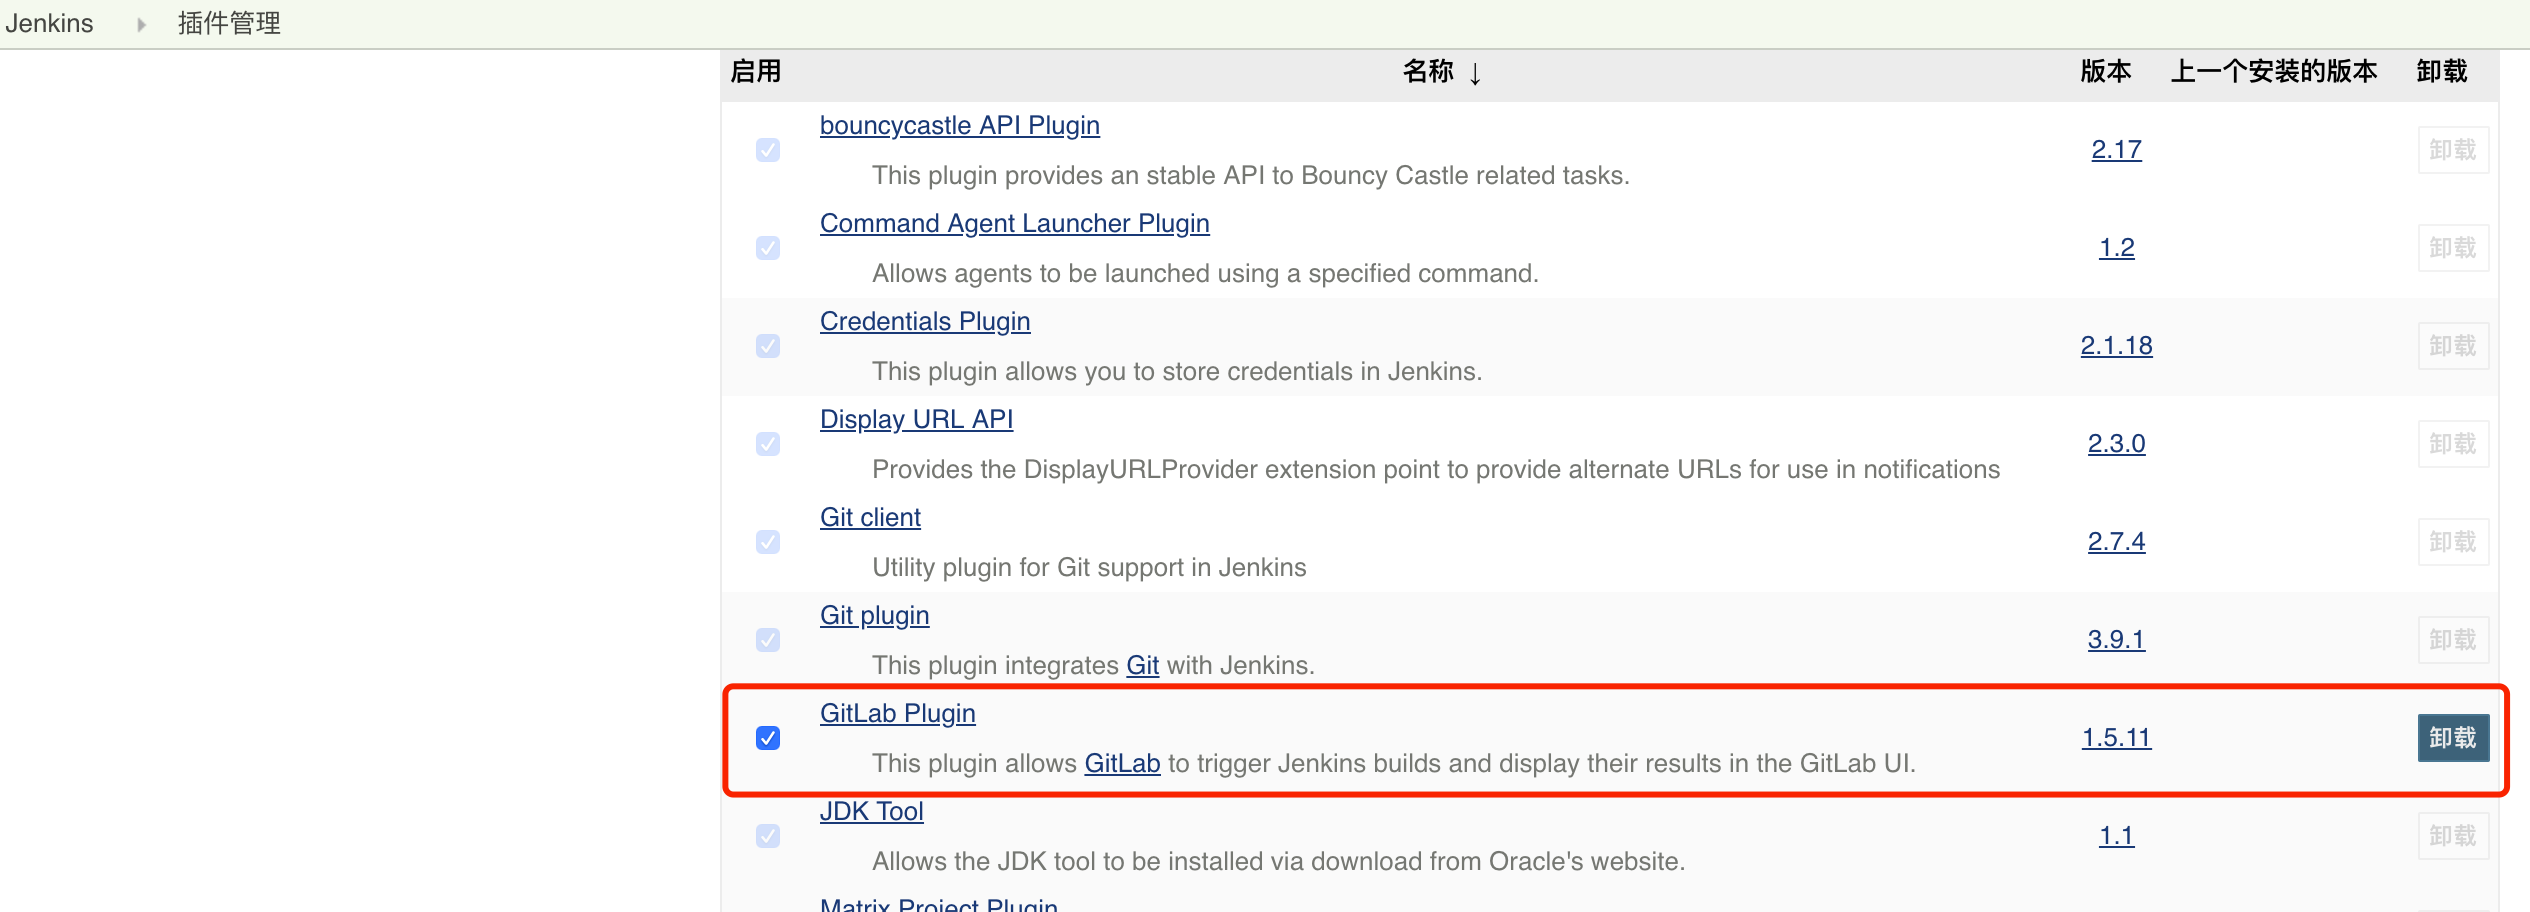Open the Display URL API link
Viewport: 2530px width, 912px height.
[916, 419]
